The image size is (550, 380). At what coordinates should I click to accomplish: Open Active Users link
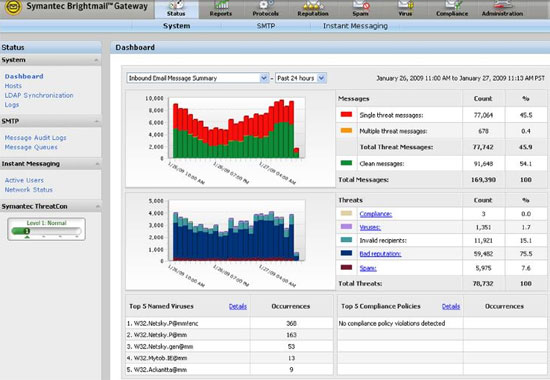pyautogui.click(x=24, y=180)
